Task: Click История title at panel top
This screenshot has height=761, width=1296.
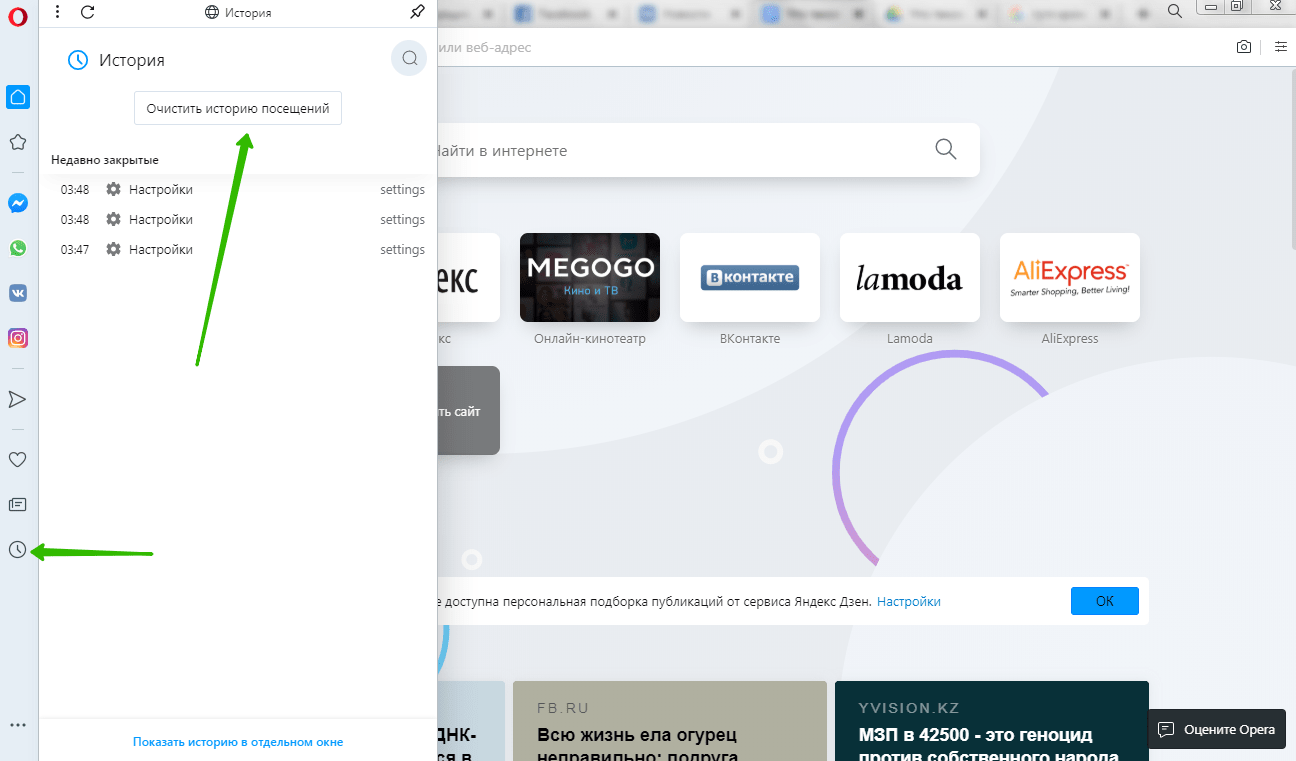Action: pyautogui.click(x=237, y=13)
